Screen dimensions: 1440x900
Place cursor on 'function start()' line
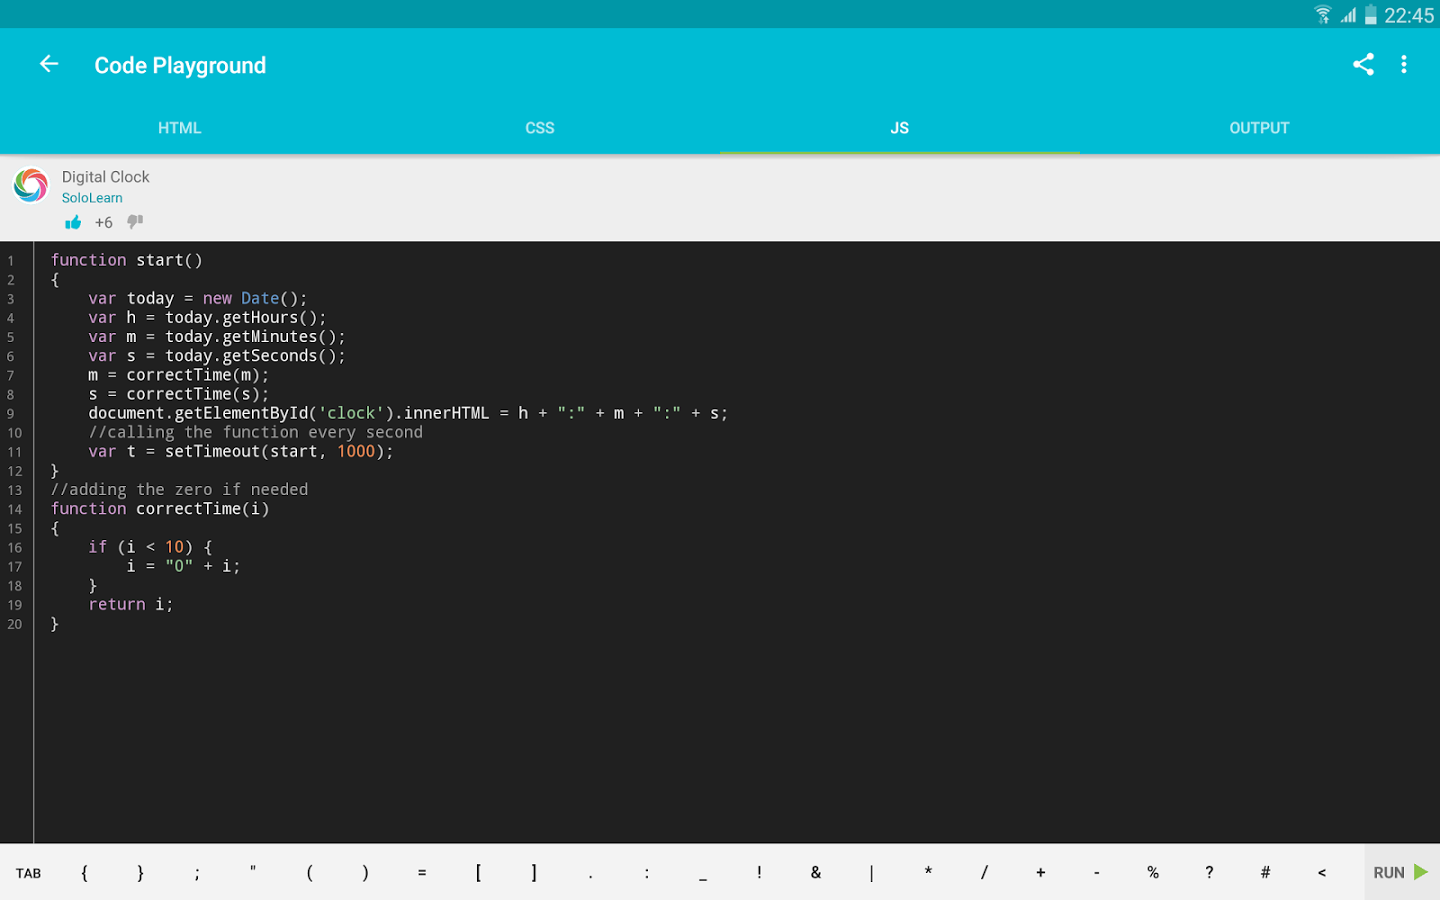(x=127, y=260)
